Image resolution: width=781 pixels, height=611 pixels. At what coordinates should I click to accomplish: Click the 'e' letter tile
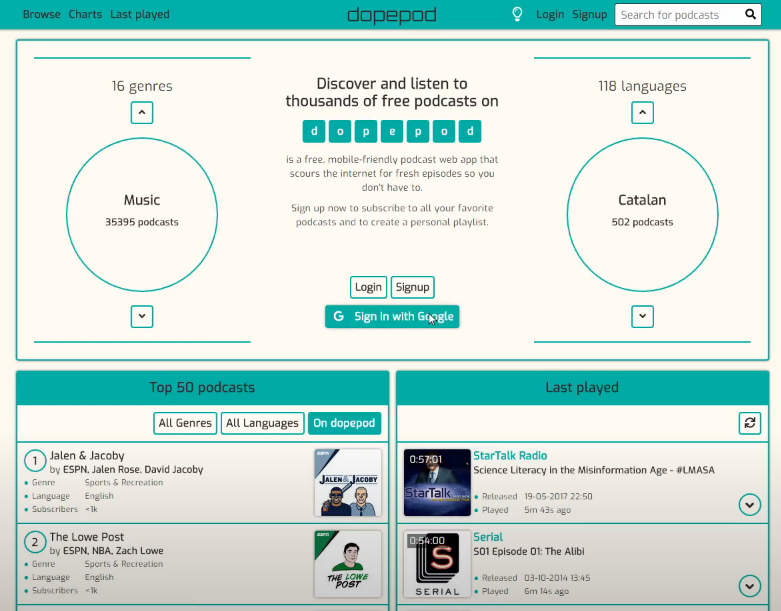(x=392, y=131)
